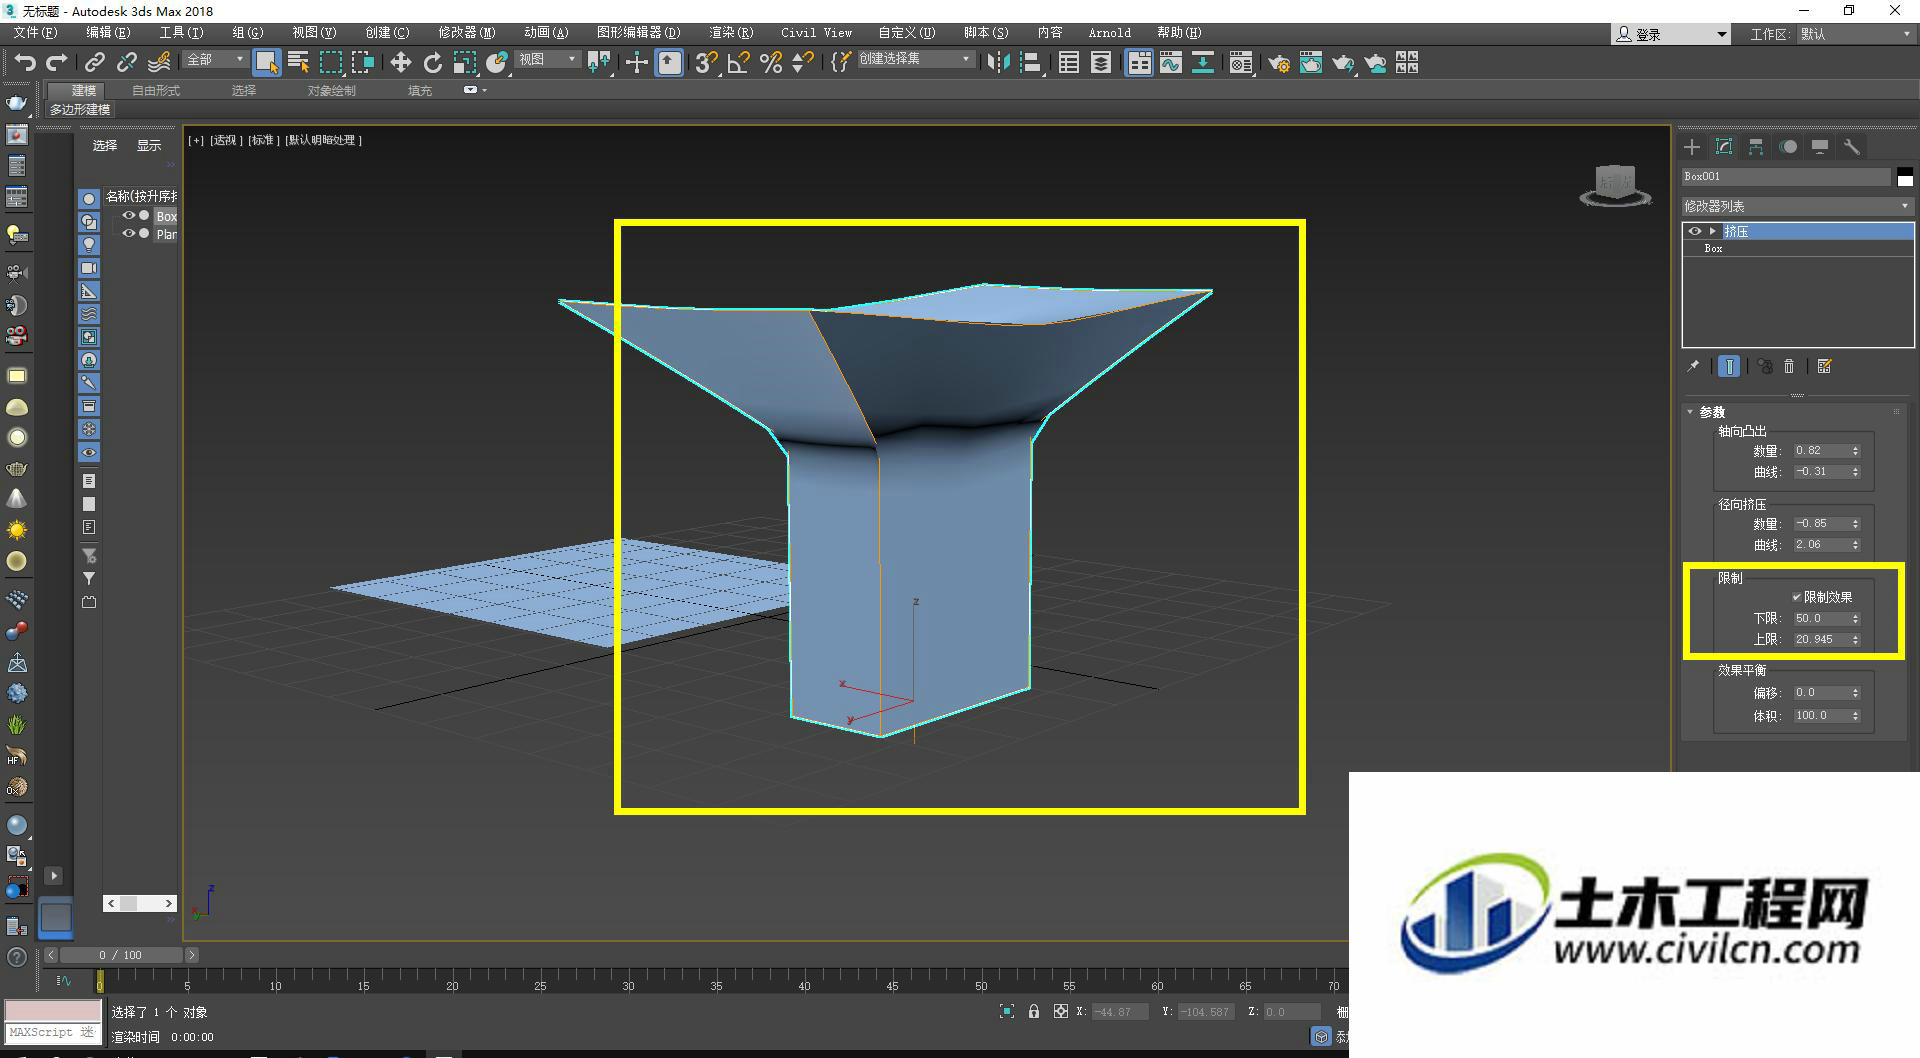The image size is (1920, 1058).
Task: Click the Undo arrow icon
Action: coord(25,62)
